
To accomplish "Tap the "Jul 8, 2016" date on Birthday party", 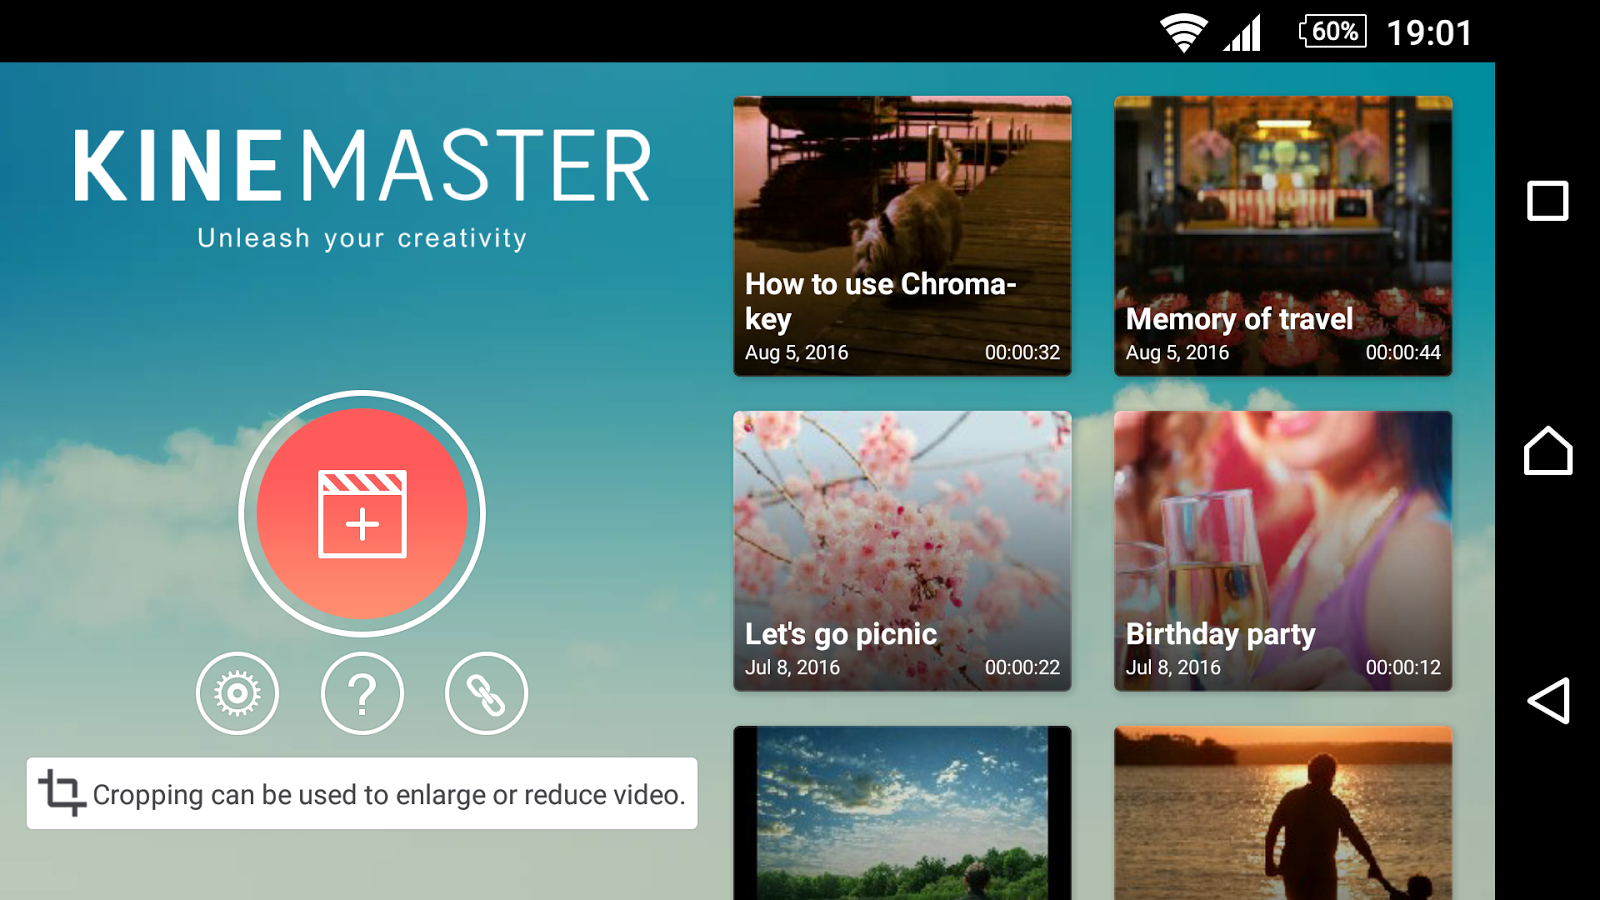I will 1173,668.
